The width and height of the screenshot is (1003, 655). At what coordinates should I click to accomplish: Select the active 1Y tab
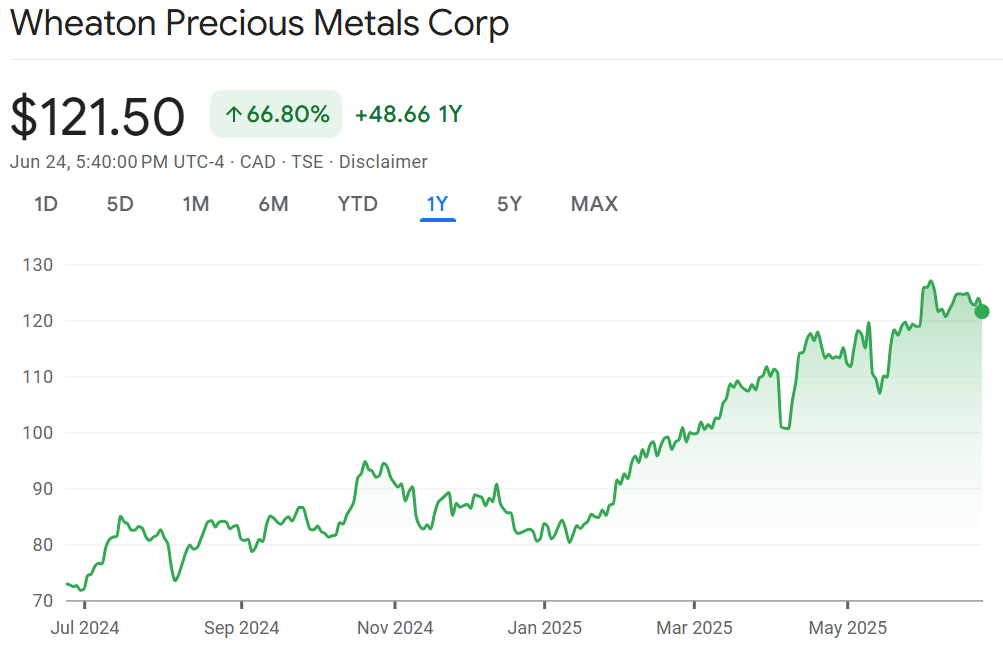(438, 204)
